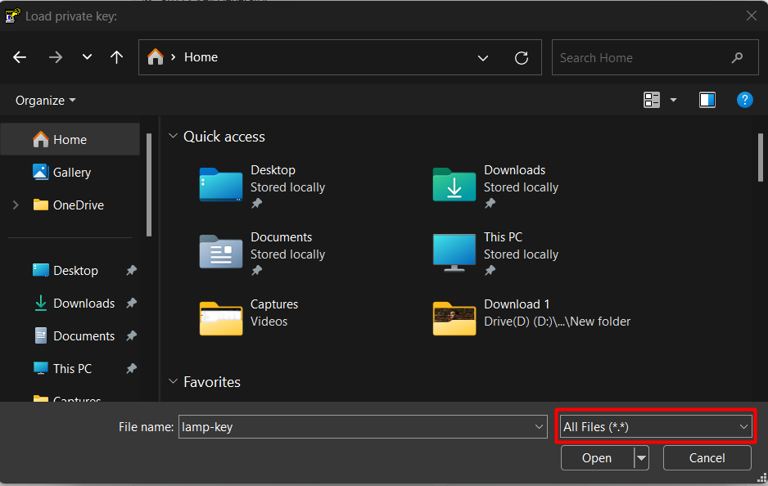Expand the OneDrive tree node
This screenshot has height=486, width=768.
coord(16,205)
